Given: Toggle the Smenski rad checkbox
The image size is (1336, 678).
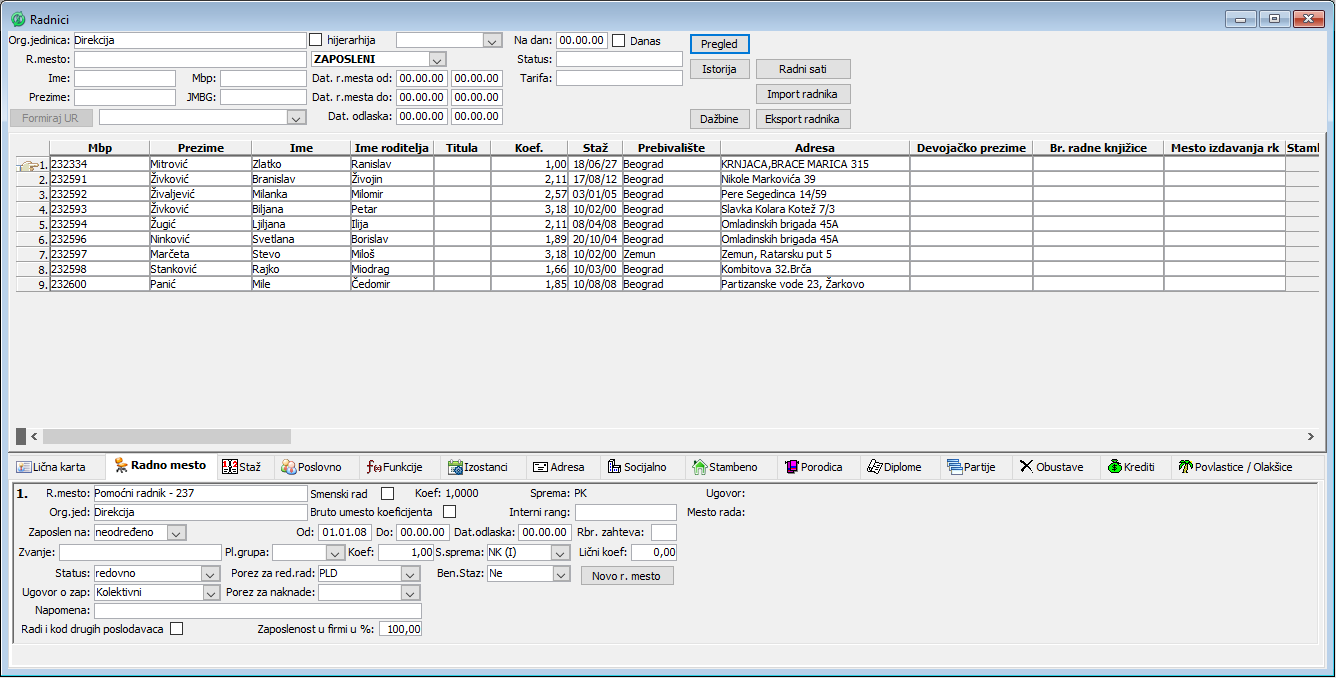Looking at the screenshot, I should coord(388,493).
